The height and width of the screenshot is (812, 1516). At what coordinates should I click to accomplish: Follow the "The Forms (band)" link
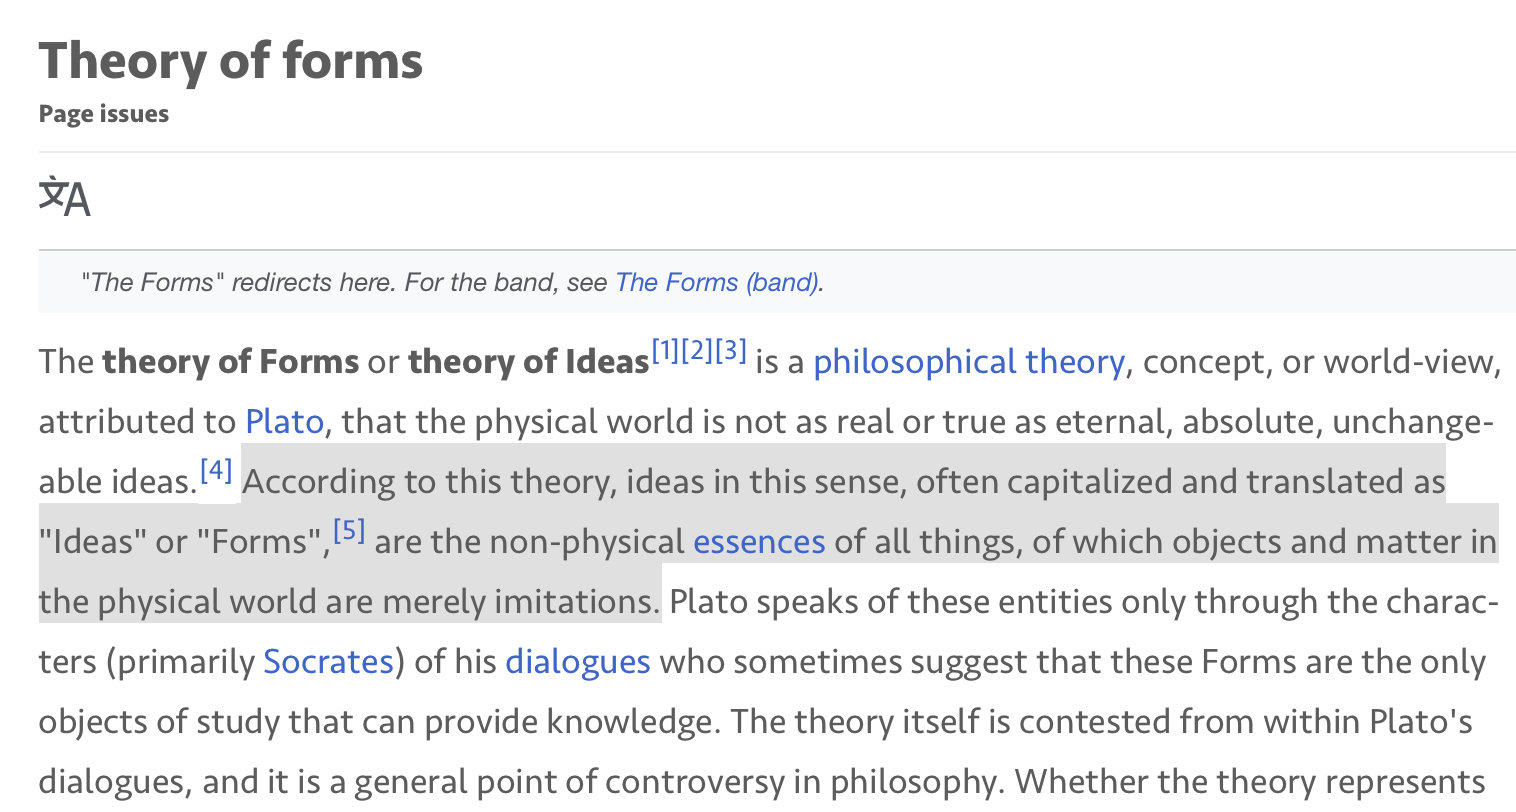tap(717, 283)
